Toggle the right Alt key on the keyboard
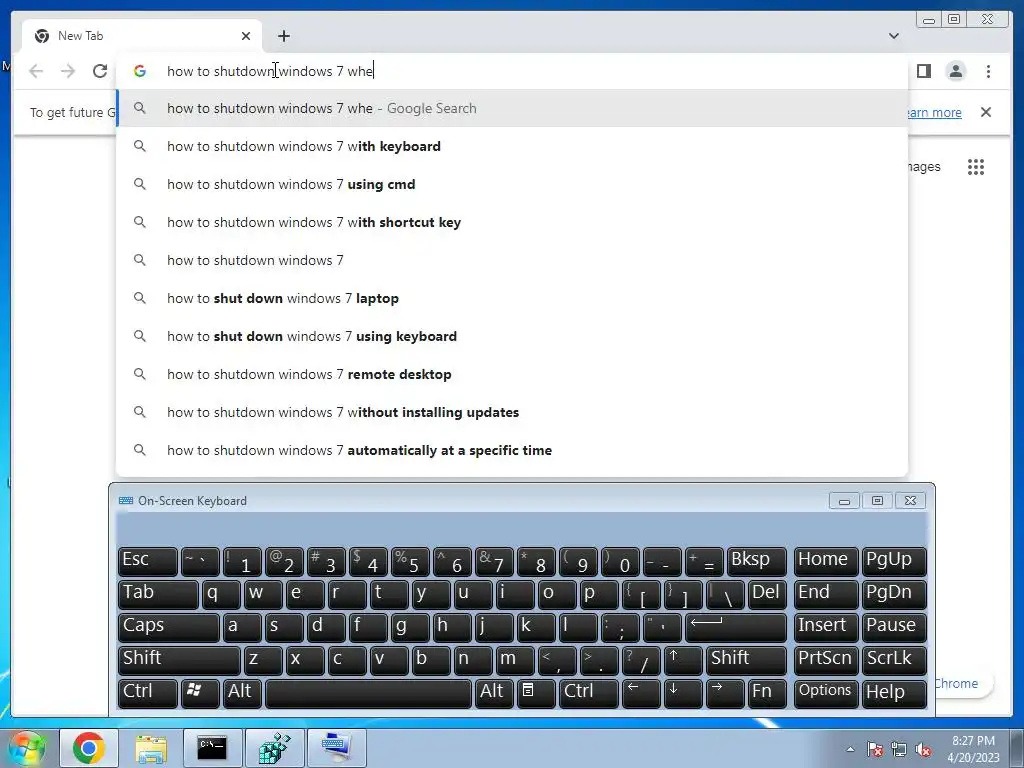 click(494, 693)
